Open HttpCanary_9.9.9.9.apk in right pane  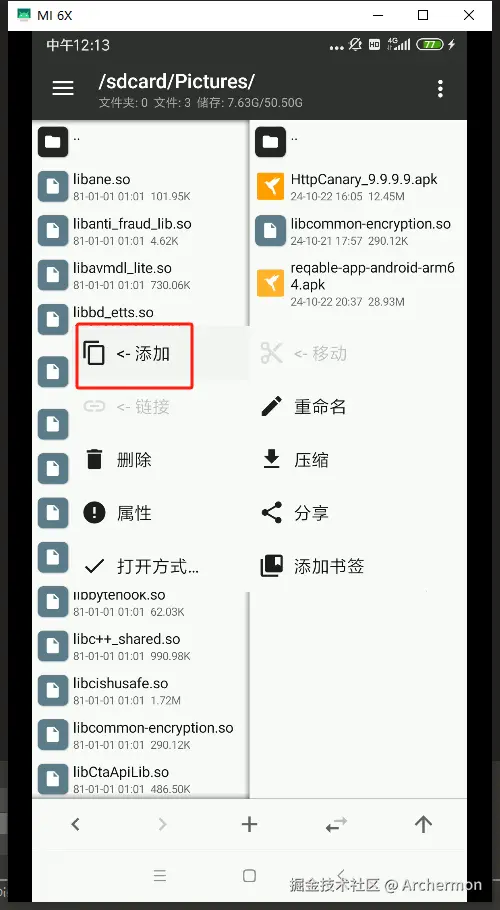coord(358,187)
